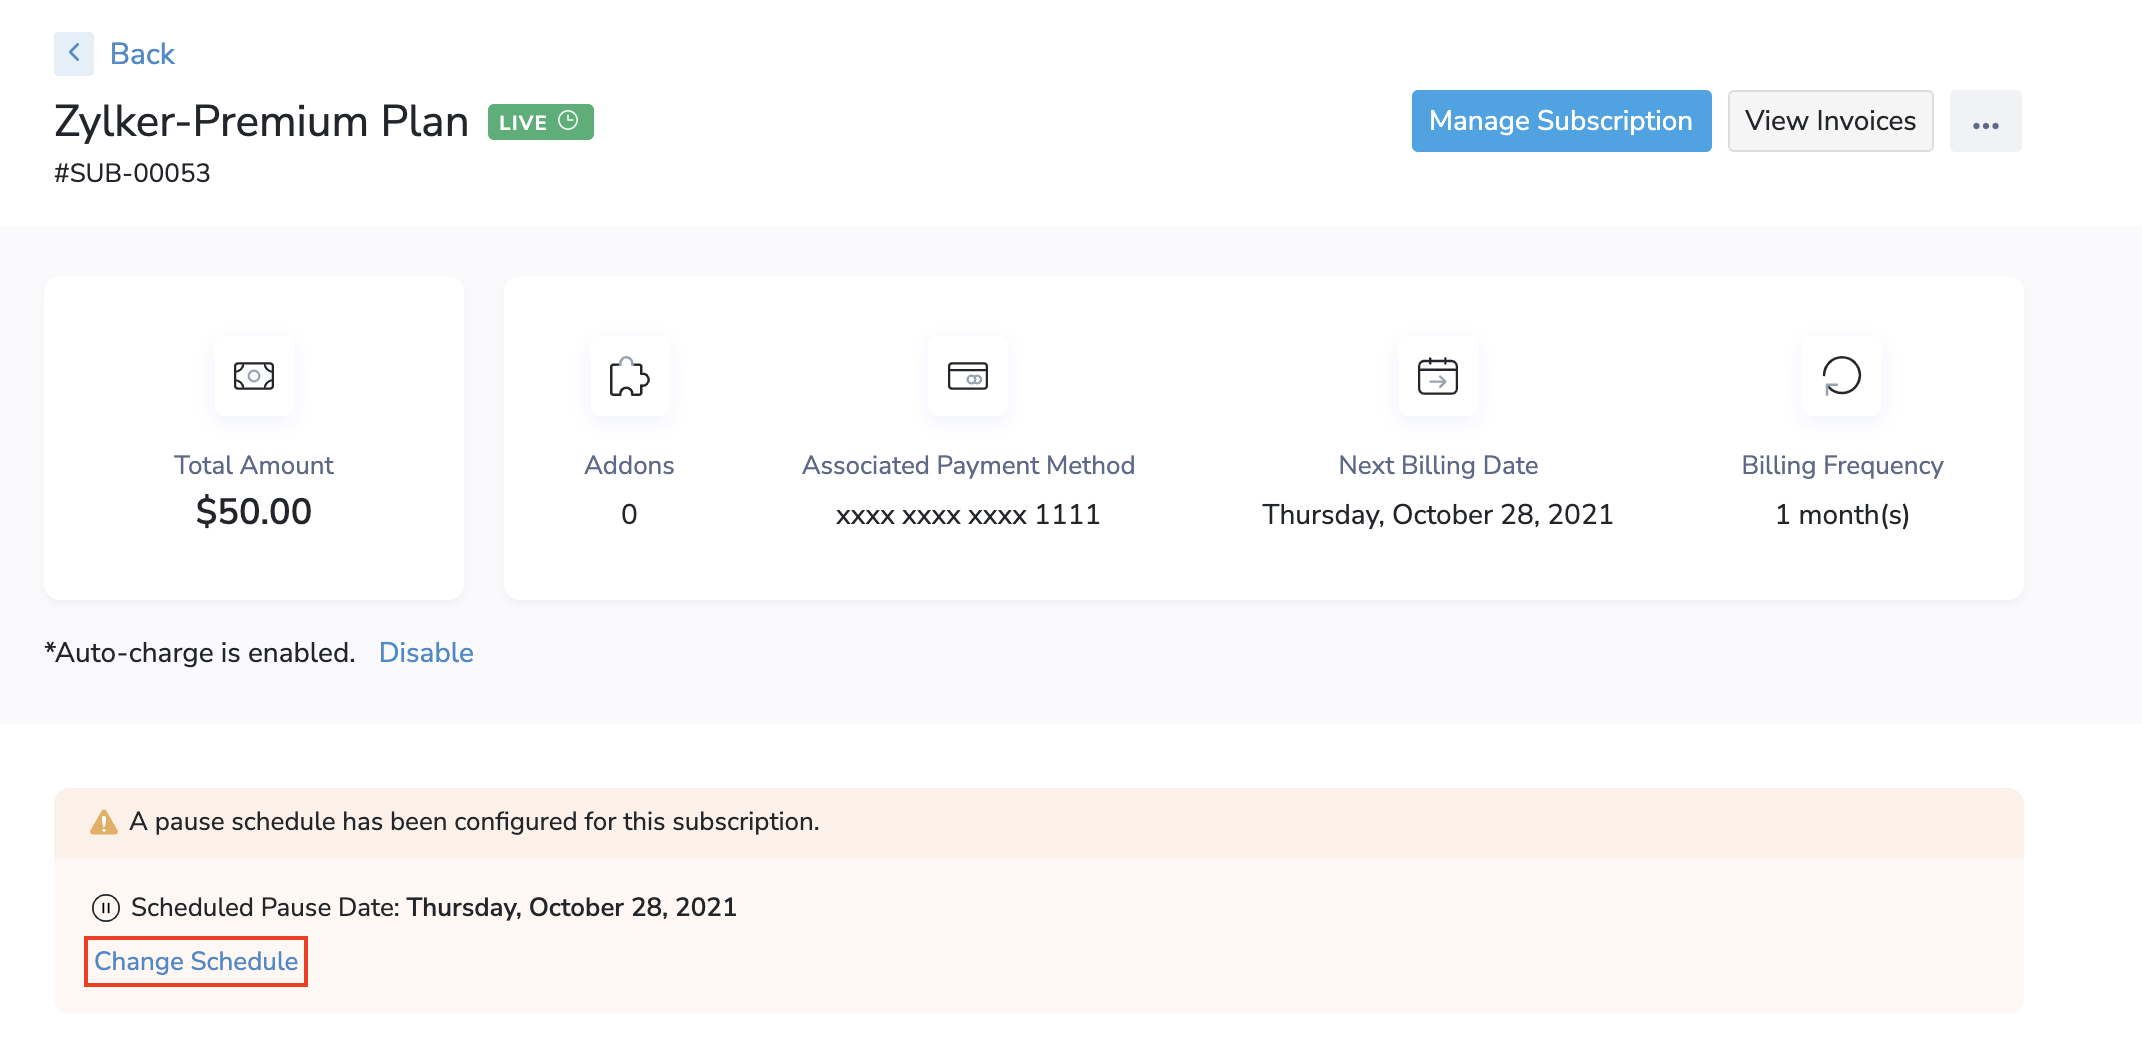Open the three-dots more options menu
2142x1038 pixels.
tap(1985, 122)
